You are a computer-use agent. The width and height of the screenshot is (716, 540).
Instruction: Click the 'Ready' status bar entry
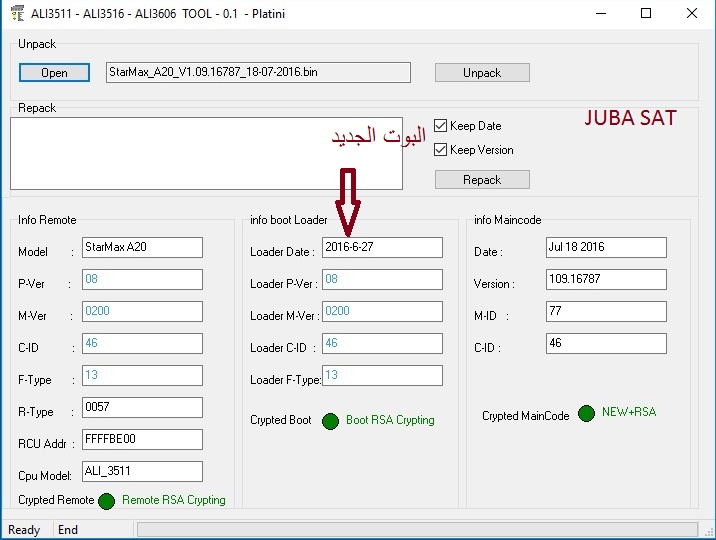[24, 530]
